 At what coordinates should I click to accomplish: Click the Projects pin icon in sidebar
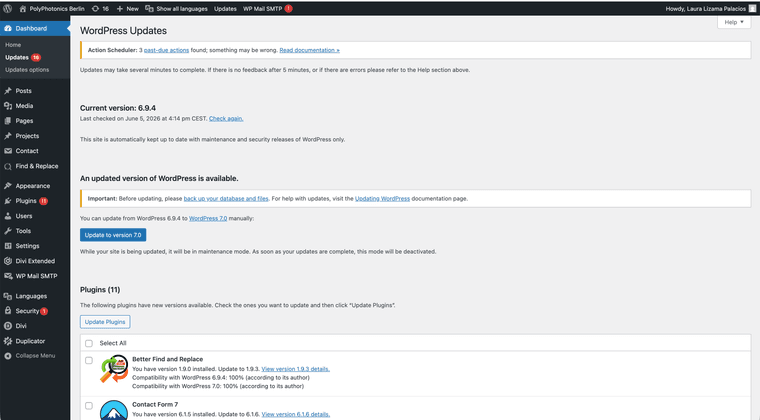point(8,136)
